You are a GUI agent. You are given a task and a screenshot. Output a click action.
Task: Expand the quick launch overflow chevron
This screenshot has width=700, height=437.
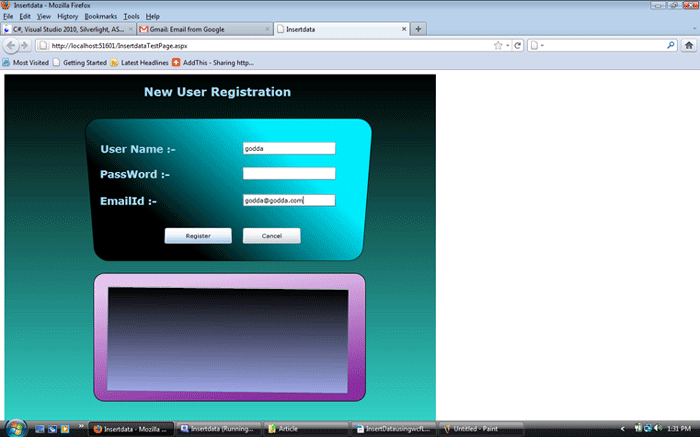click(x=81, y=425)
